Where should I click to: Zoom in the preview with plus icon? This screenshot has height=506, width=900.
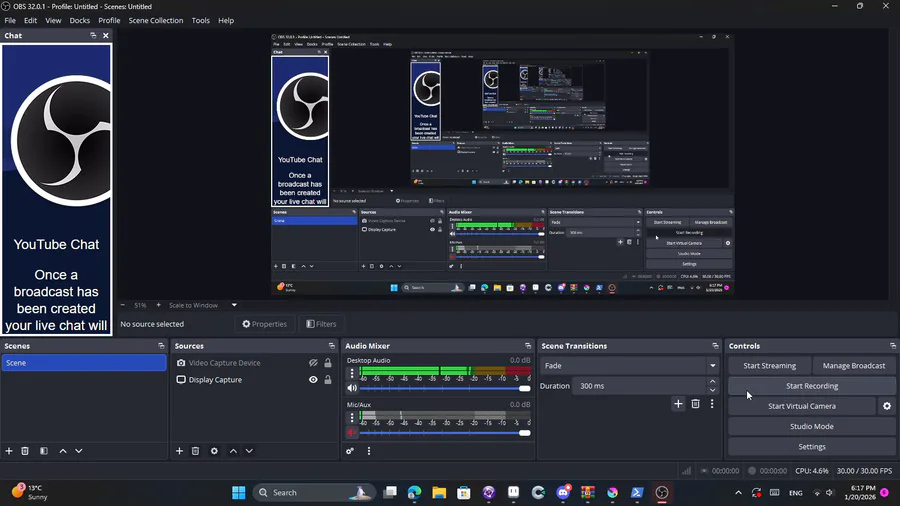[x=158, y=305]
